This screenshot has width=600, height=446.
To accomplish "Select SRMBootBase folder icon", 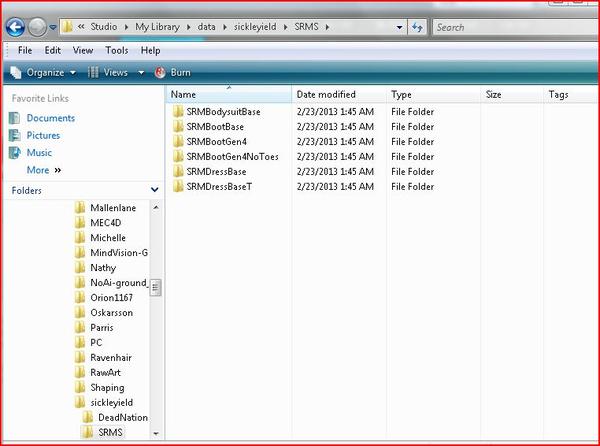I will pos(178,127).
